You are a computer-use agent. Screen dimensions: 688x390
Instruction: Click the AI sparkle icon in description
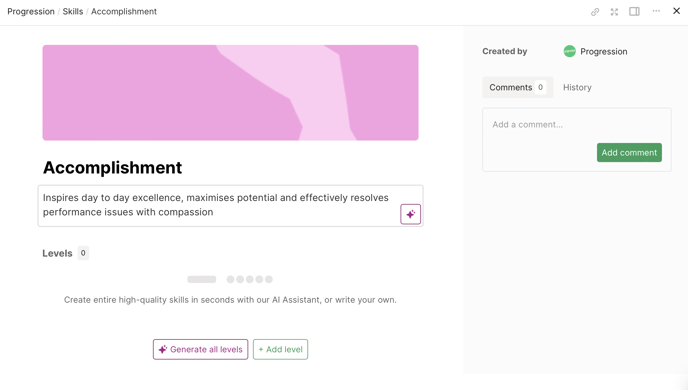(x=411, y=214)
